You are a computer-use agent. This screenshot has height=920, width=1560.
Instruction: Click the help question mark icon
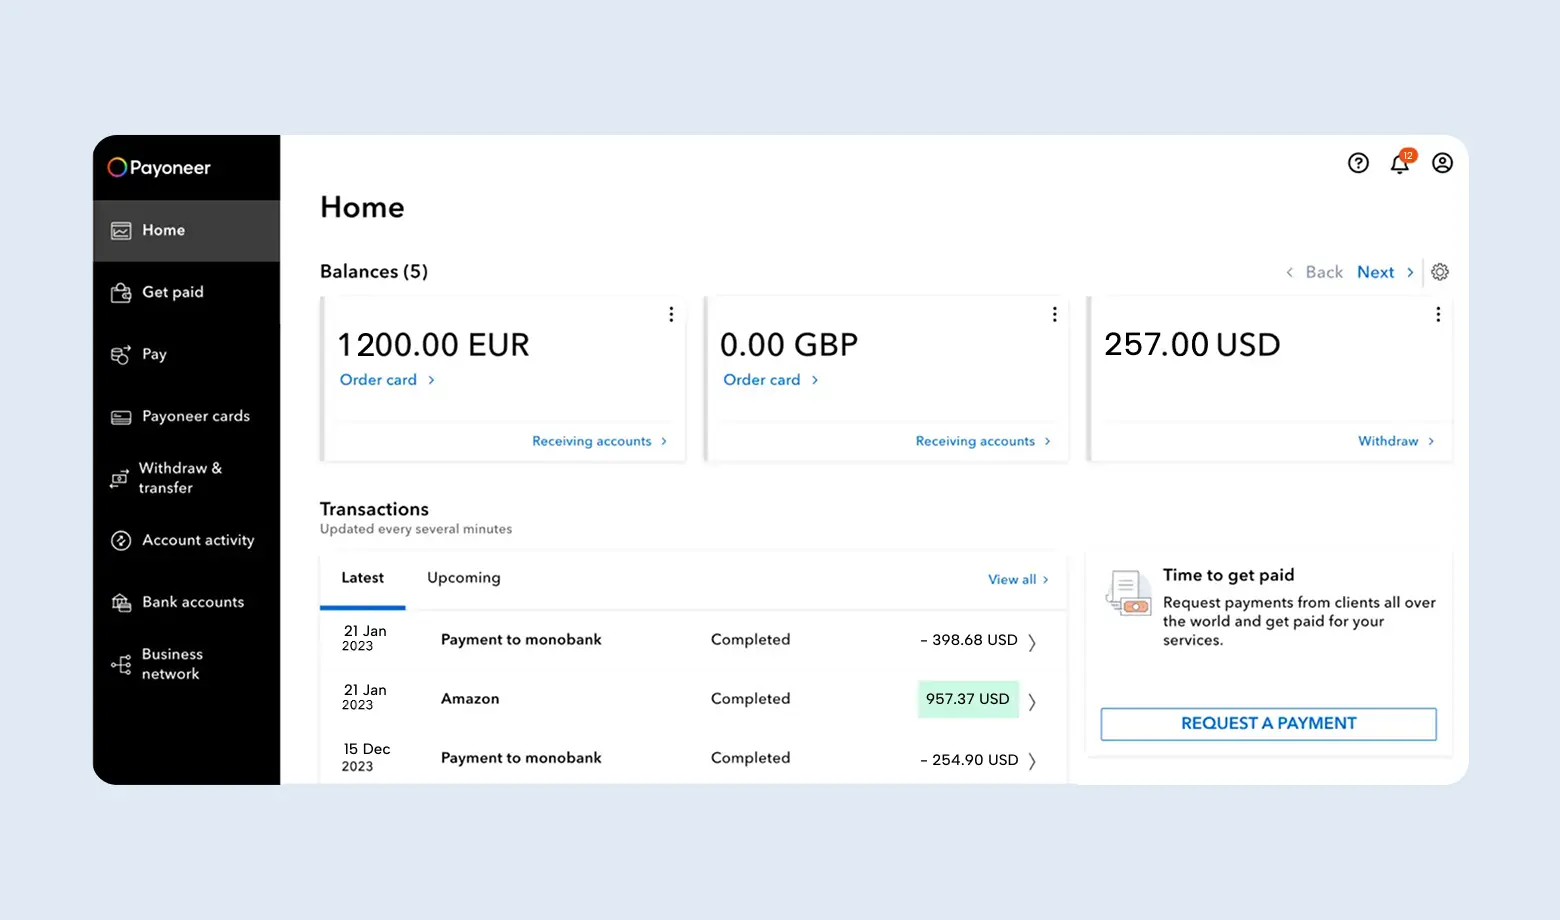pyautogui.click(x=1358, y=162)
